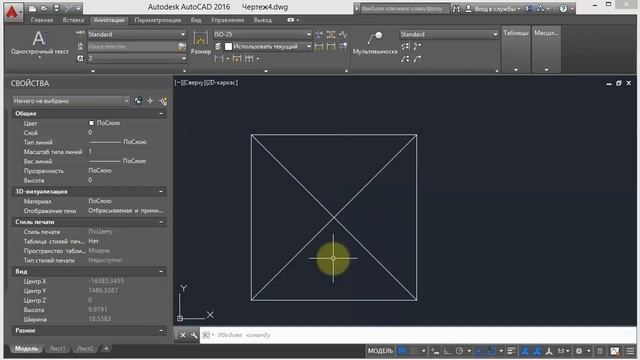
Task: Click the [2D-каркас] visual style control
Action: click(x=222, y=83)
